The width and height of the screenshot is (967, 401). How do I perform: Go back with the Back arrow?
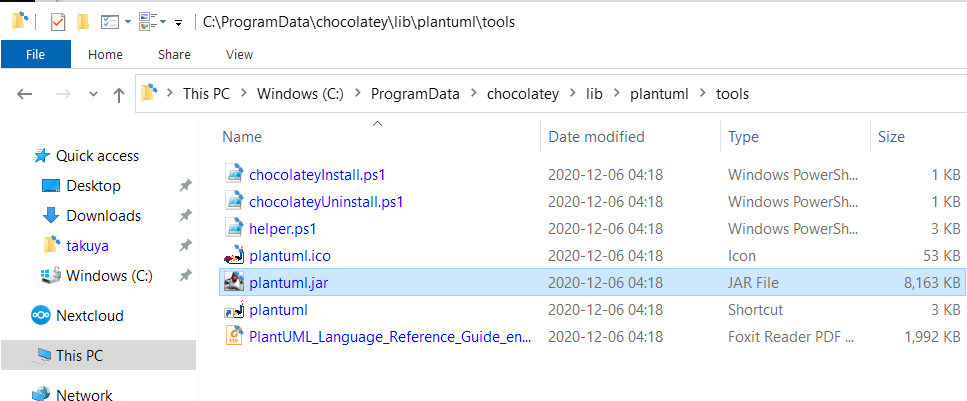[x=25, y=94]
